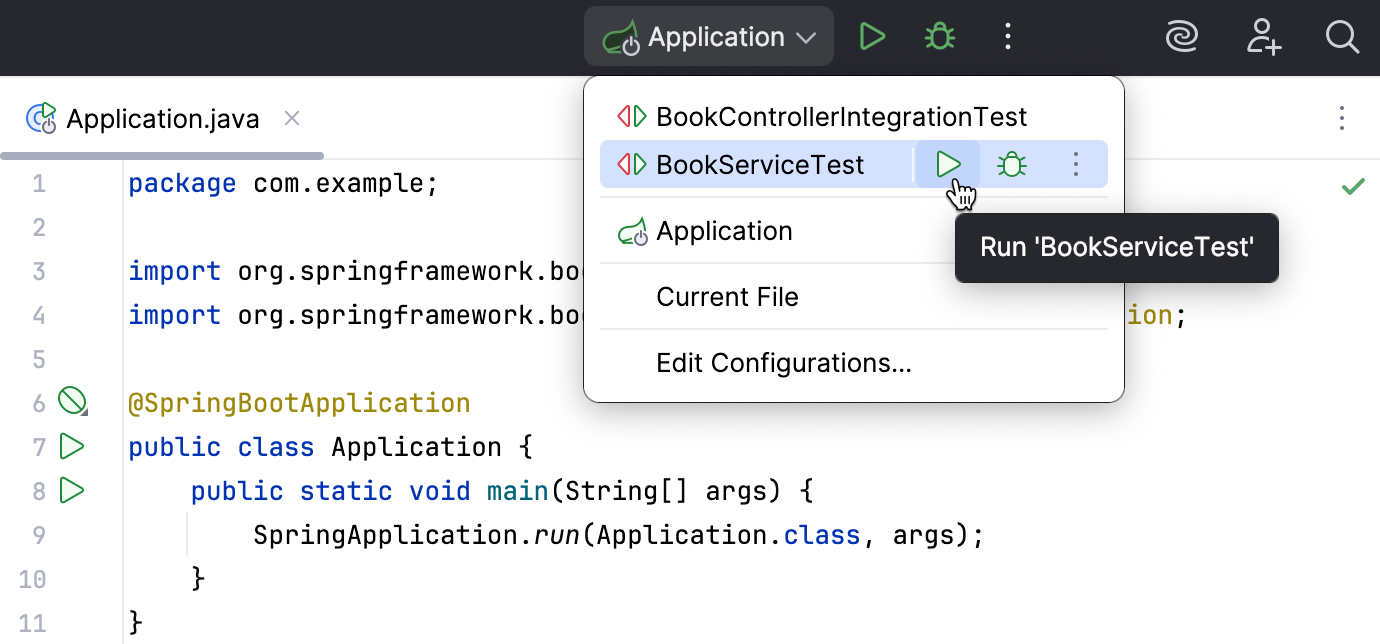
Task: Close the Application.java tab
Action: [x=291, y=118]
